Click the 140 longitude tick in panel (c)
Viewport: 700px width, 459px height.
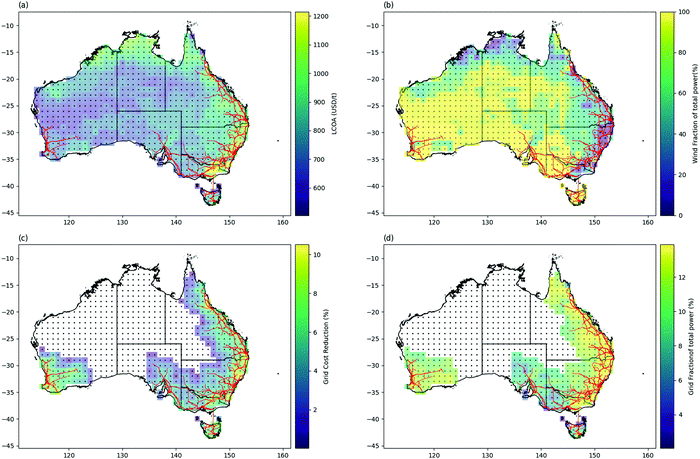pyautogui.click(x=175, y=455)
